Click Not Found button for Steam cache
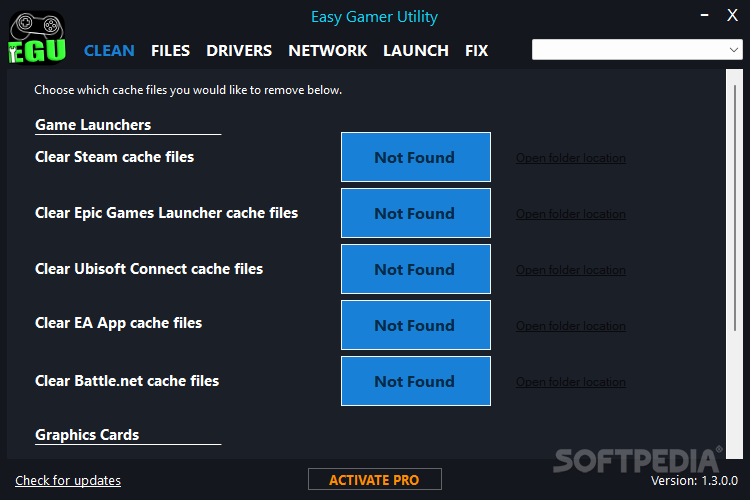Screen dimensions: 750x500 [416, 157]
